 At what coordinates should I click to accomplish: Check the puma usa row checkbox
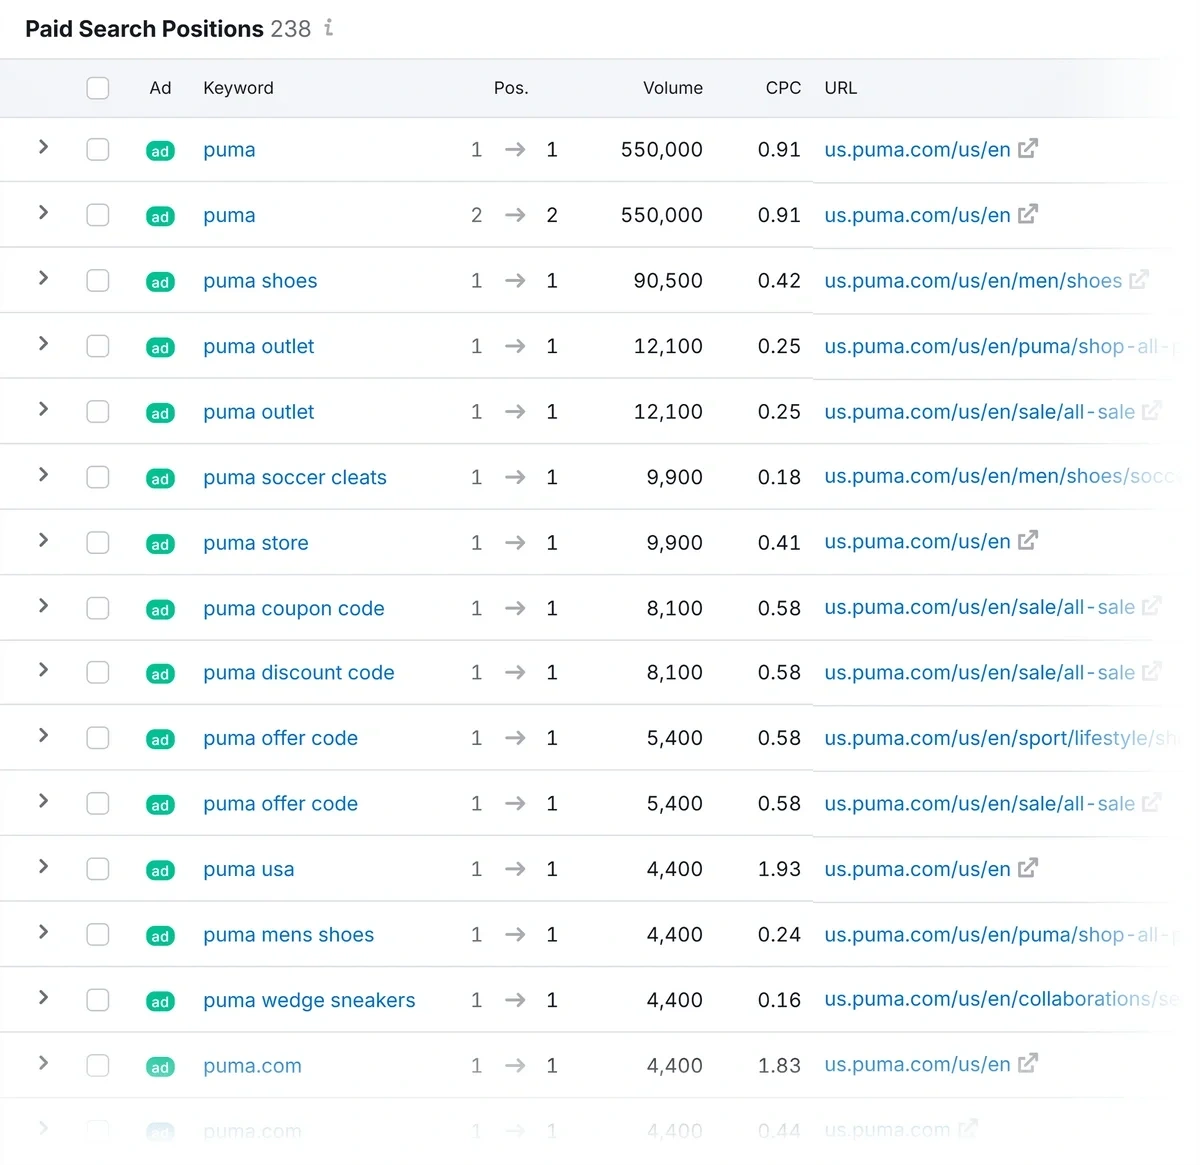98,869
